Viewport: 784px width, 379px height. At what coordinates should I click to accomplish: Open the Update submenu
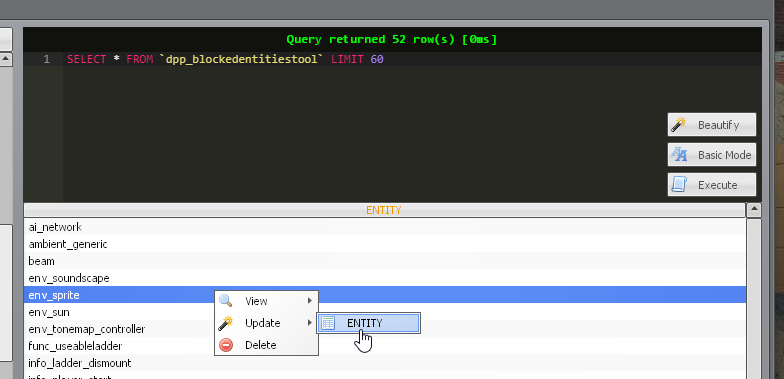pyautogui.click(x=266, y=323)
